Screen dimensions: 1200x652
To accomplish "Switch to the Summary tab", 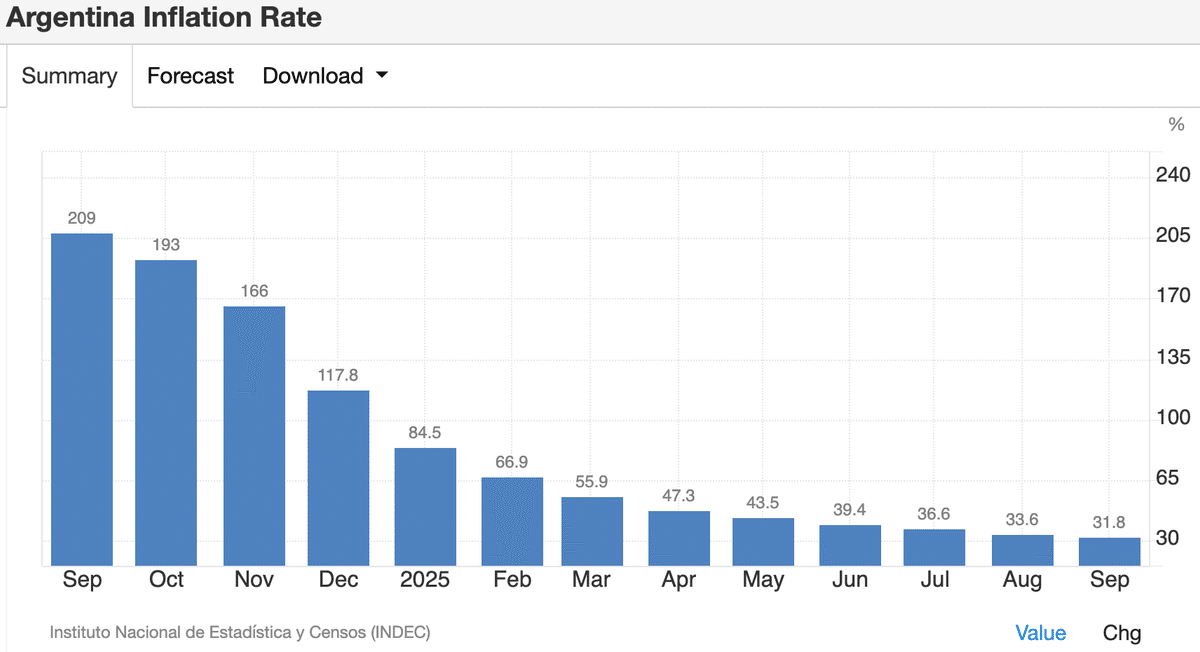I will [69, 76].
